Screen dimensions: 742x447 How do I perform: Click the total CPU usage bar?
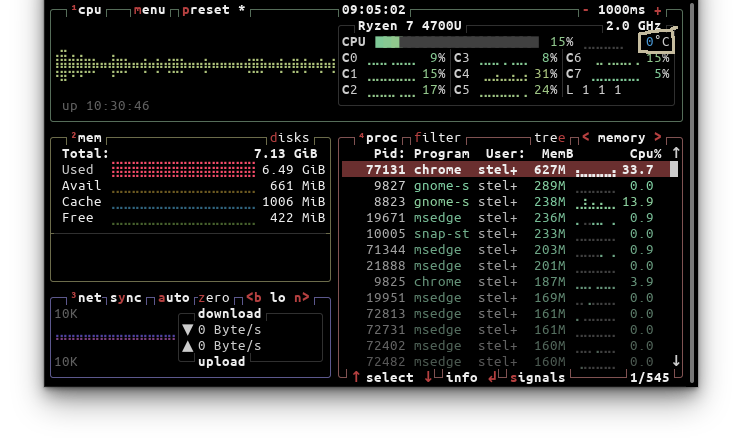[457, 42]
